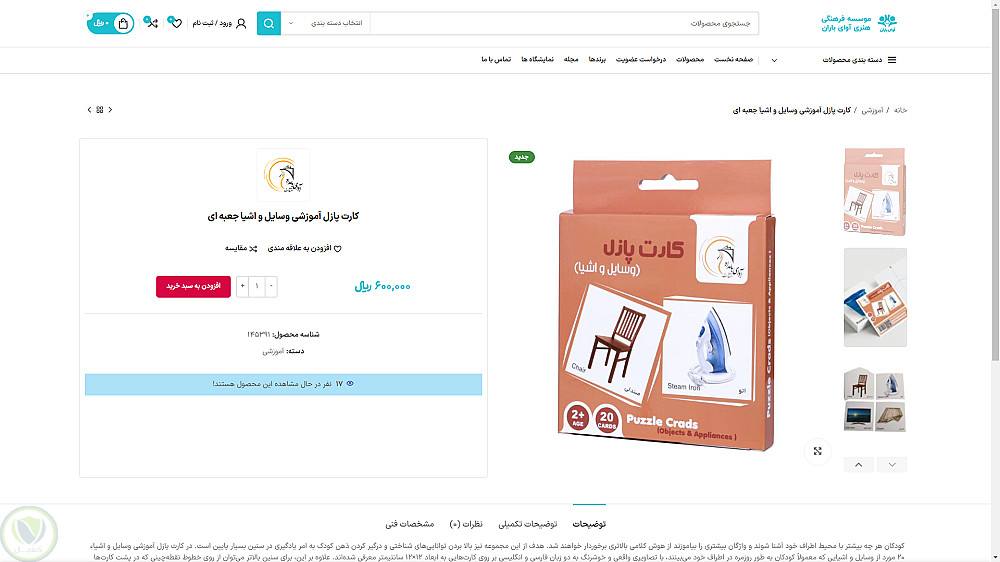
Task: Click مقایسه to compare this product
Action: (241, 248)
